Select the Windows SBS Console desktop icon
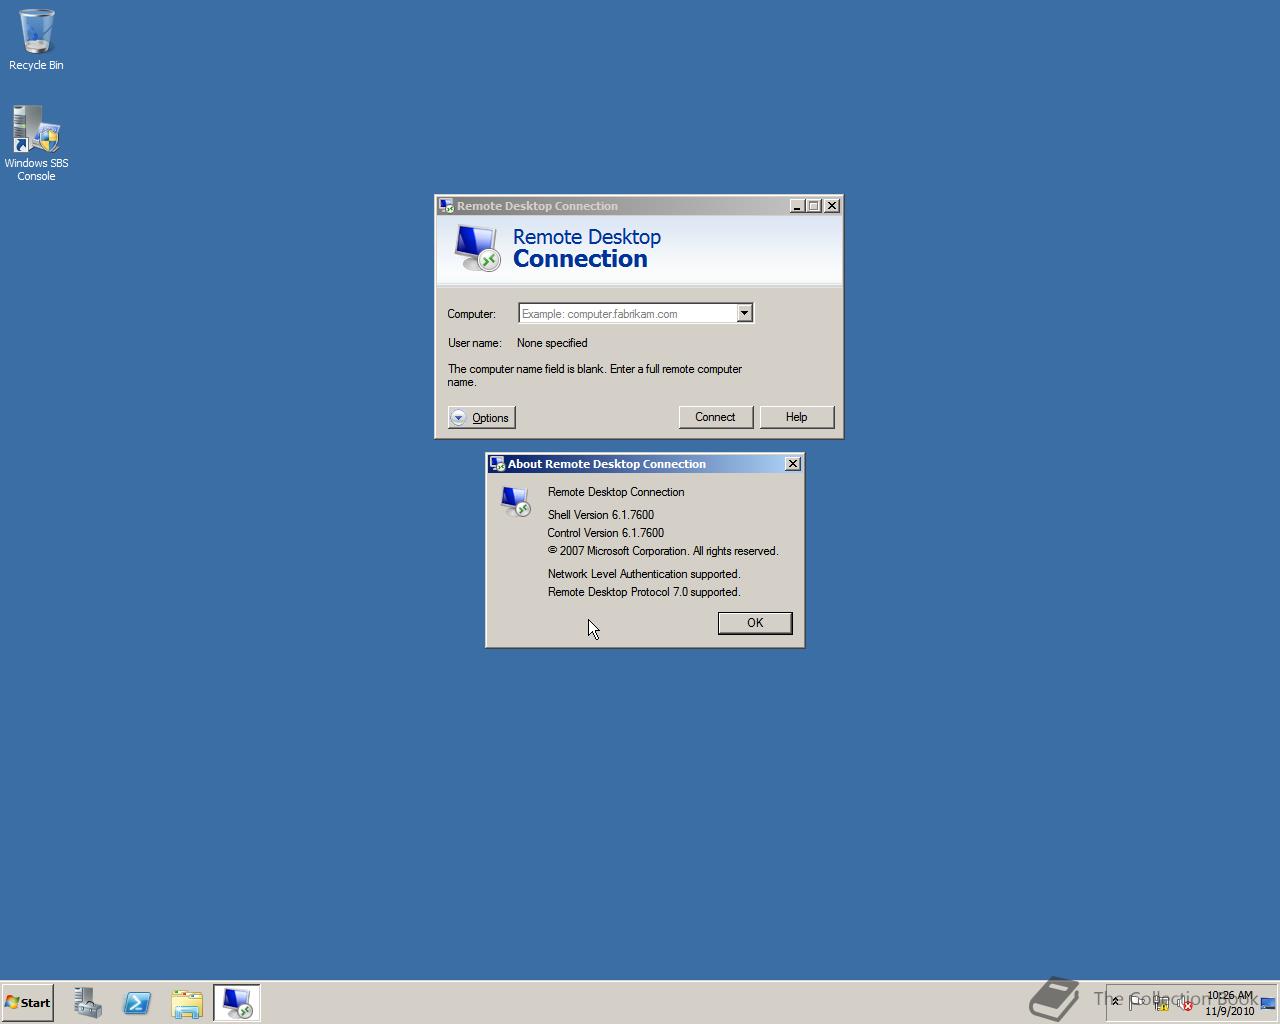1280x1024 pixels. 36,144
